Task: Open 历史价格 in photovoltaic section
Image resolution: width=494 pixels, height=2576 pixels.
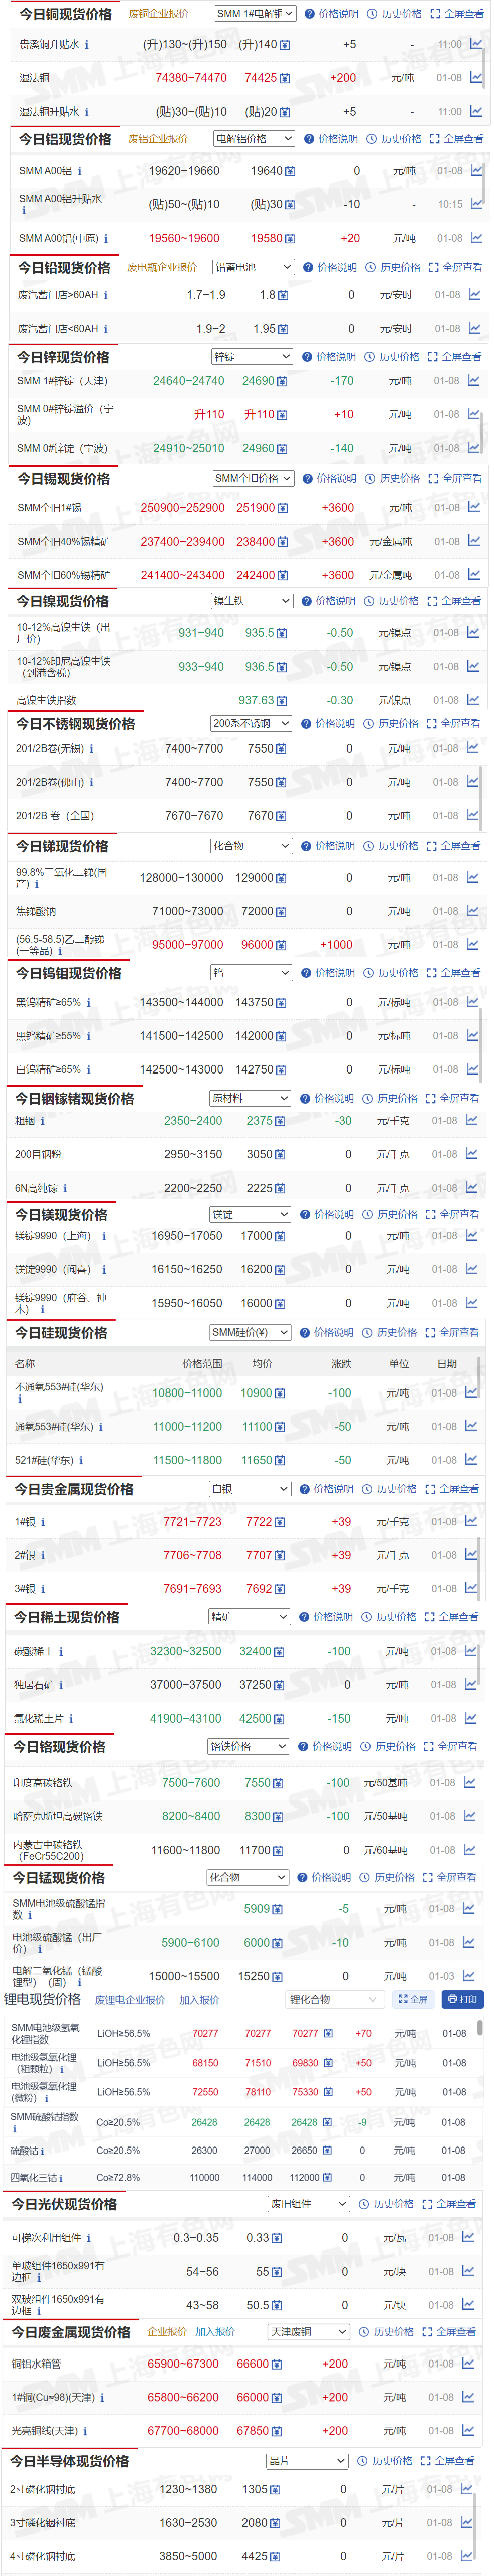Action: click(387, 2203)
